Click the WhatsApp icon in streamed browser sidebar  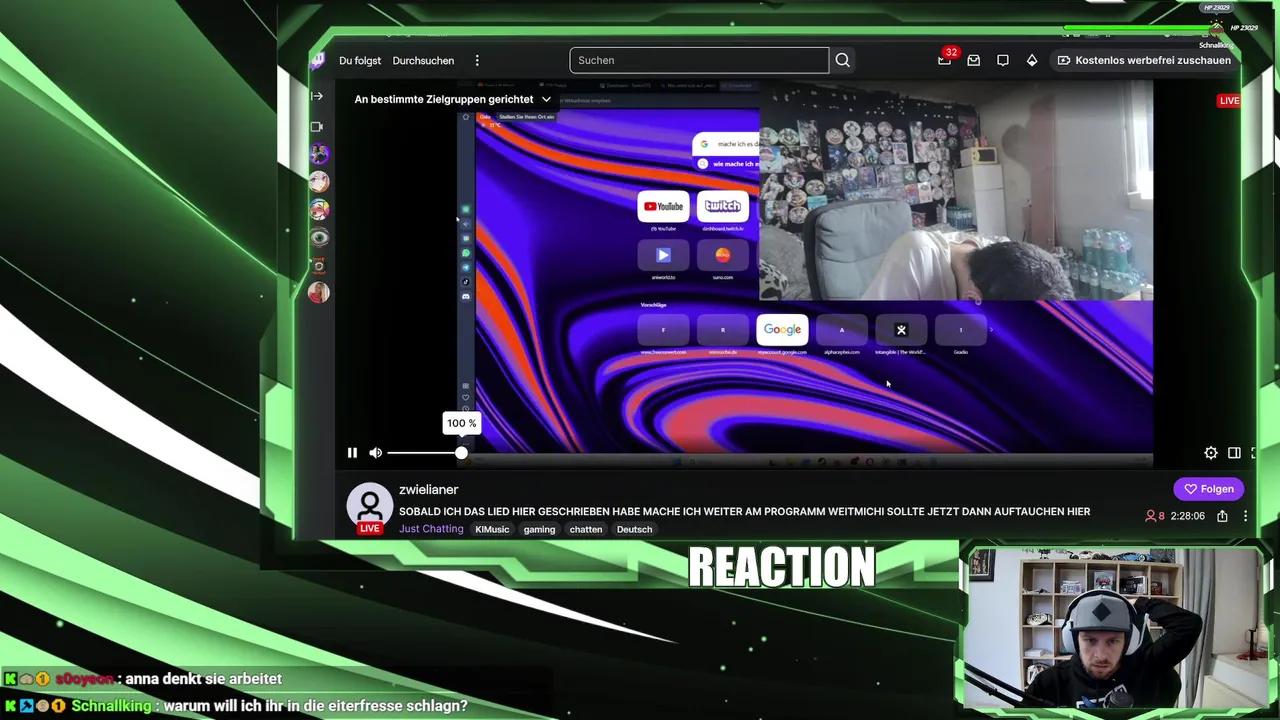point(465,253)
